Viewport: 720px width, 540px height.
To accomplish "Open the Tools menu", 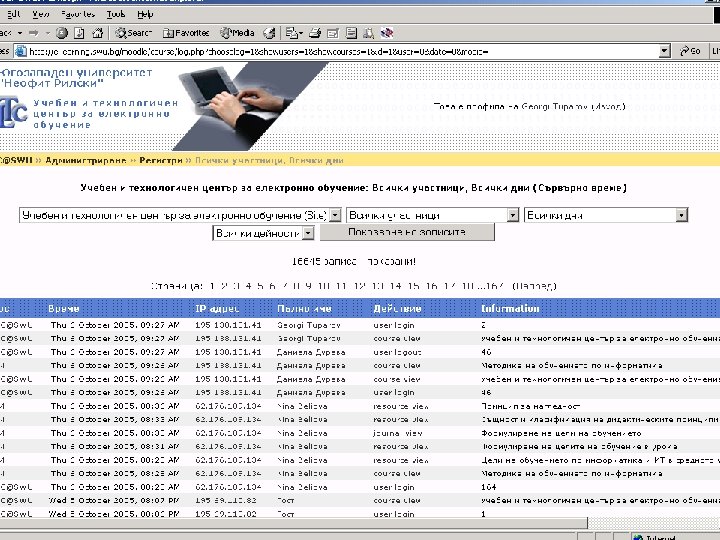I will (x=116, y=14).
